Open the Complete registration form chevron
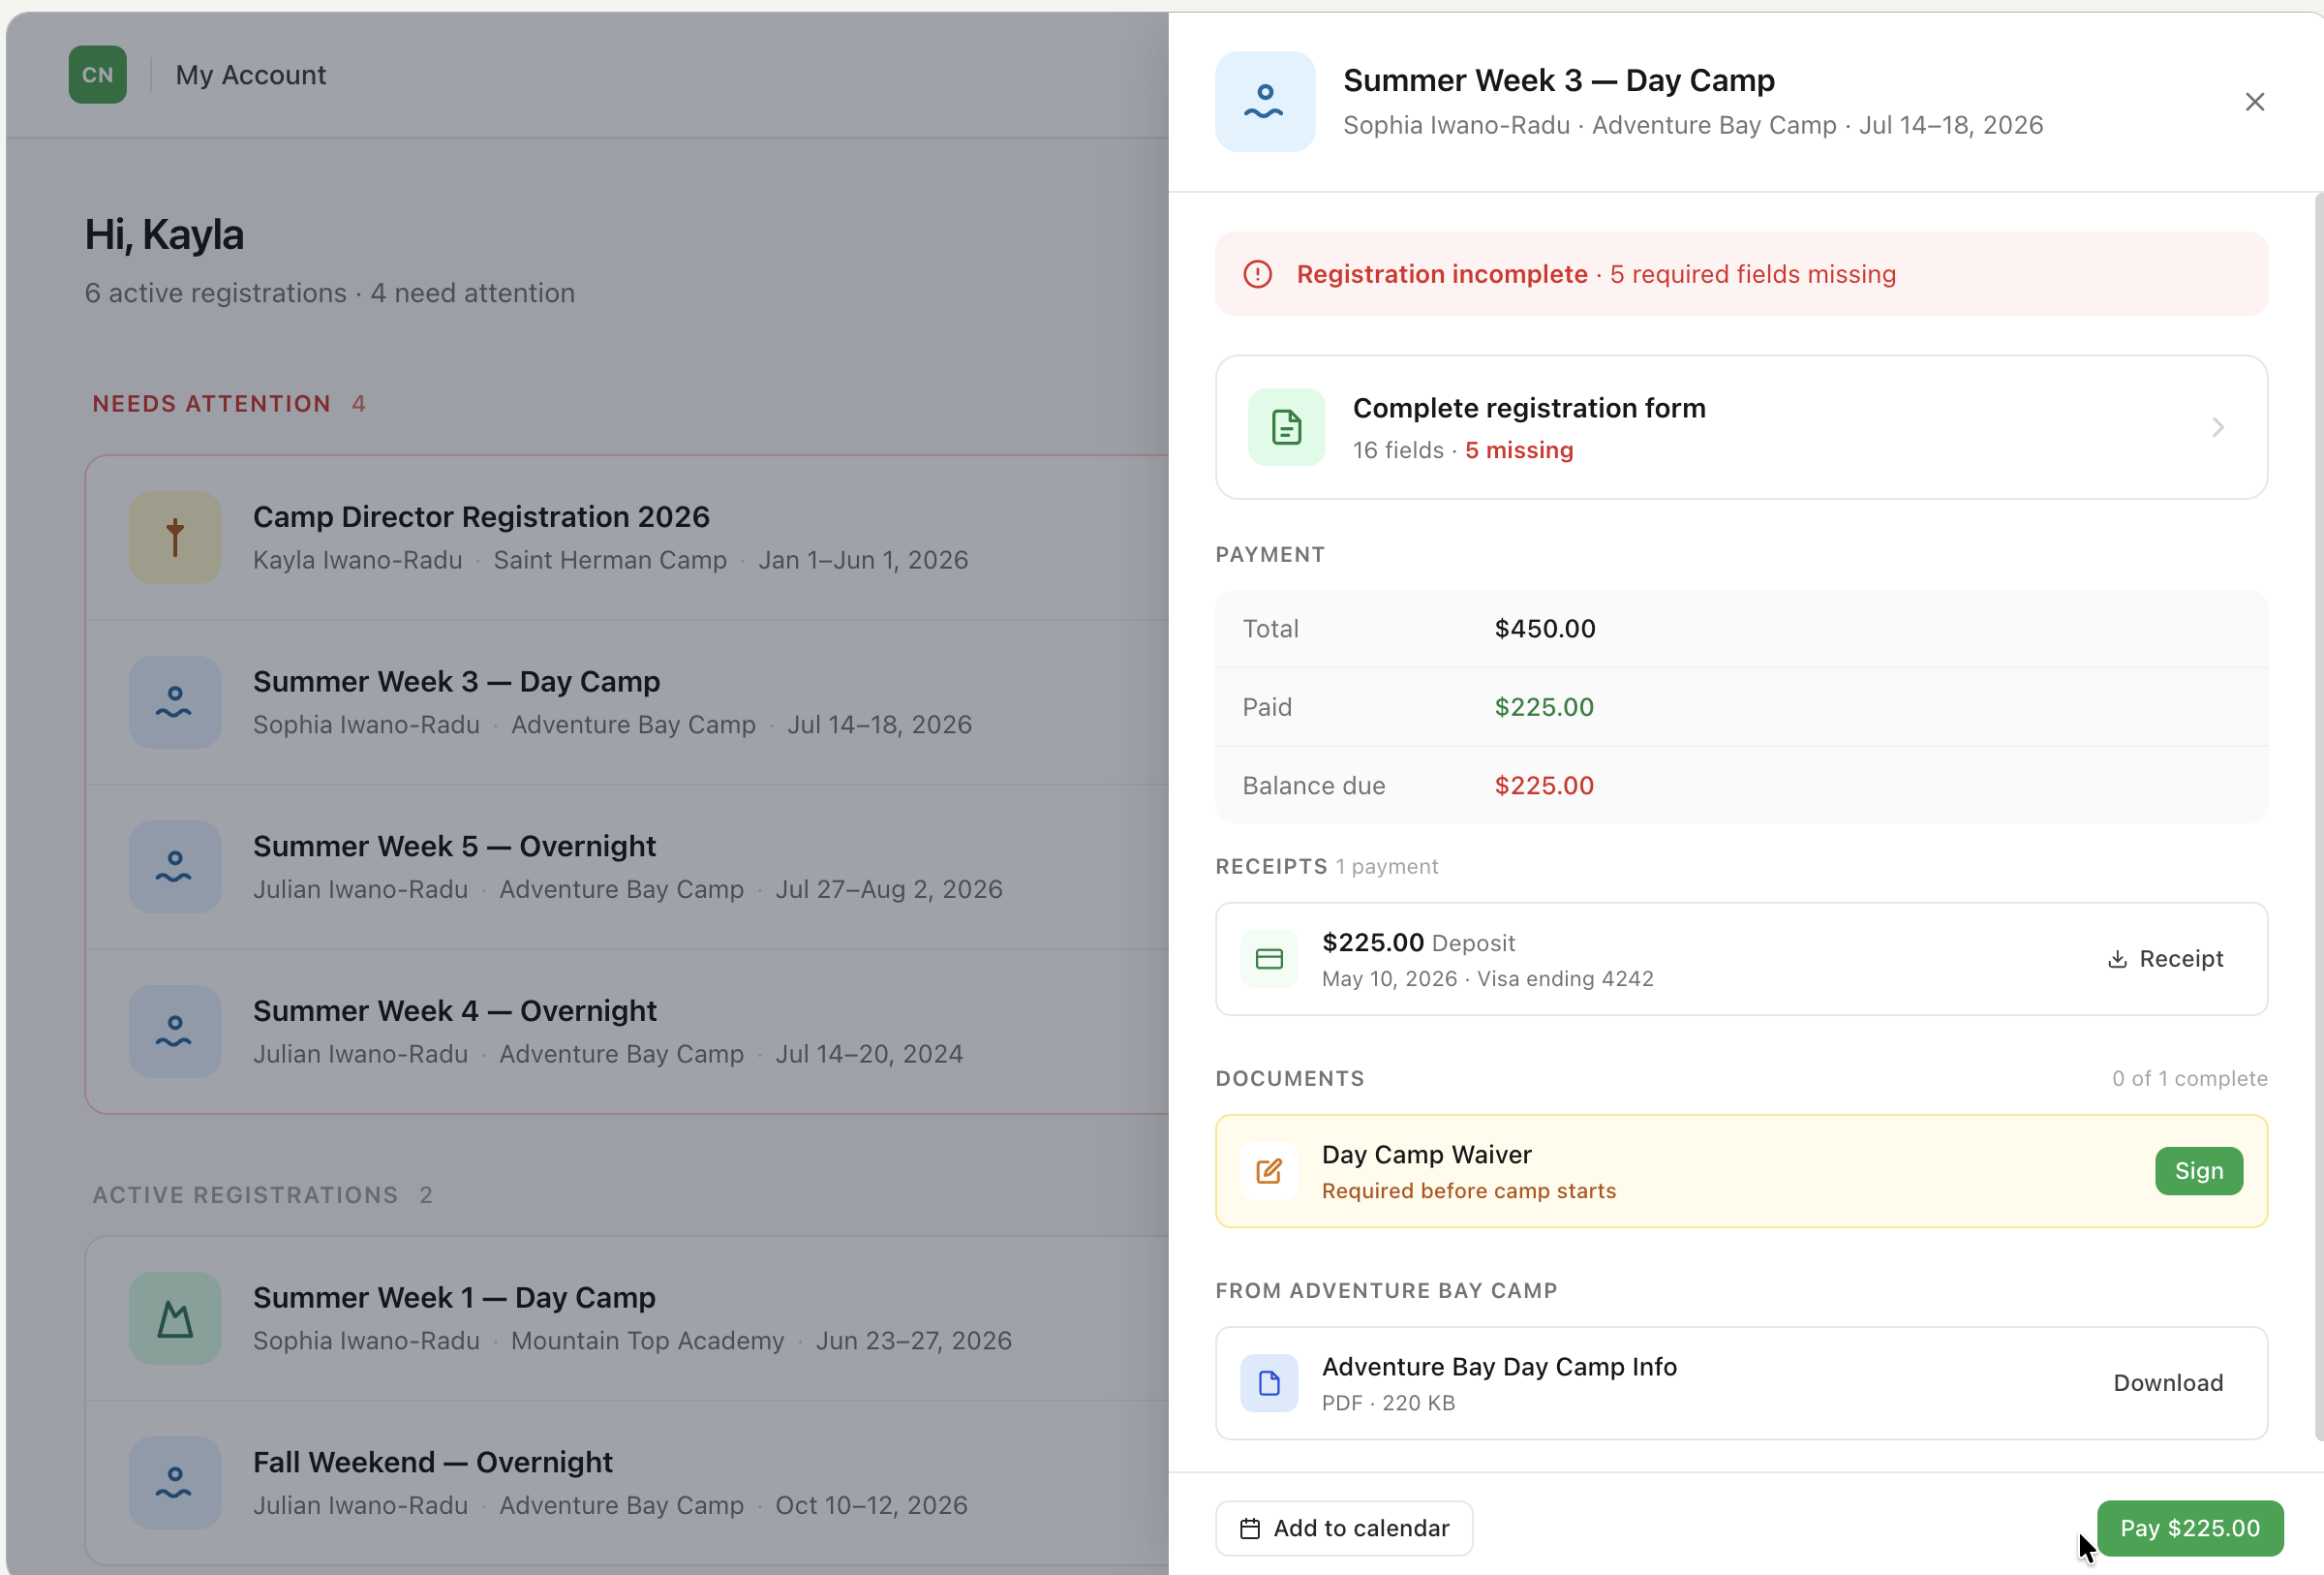 coord(2217,428)
